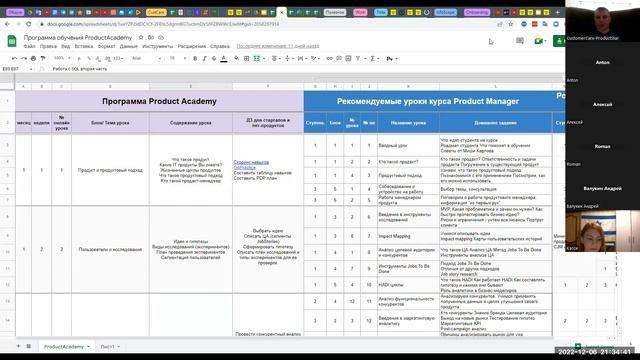Screen dimensions: 640x360
Task: Activate the paint format roller tool
Action: 43,58
